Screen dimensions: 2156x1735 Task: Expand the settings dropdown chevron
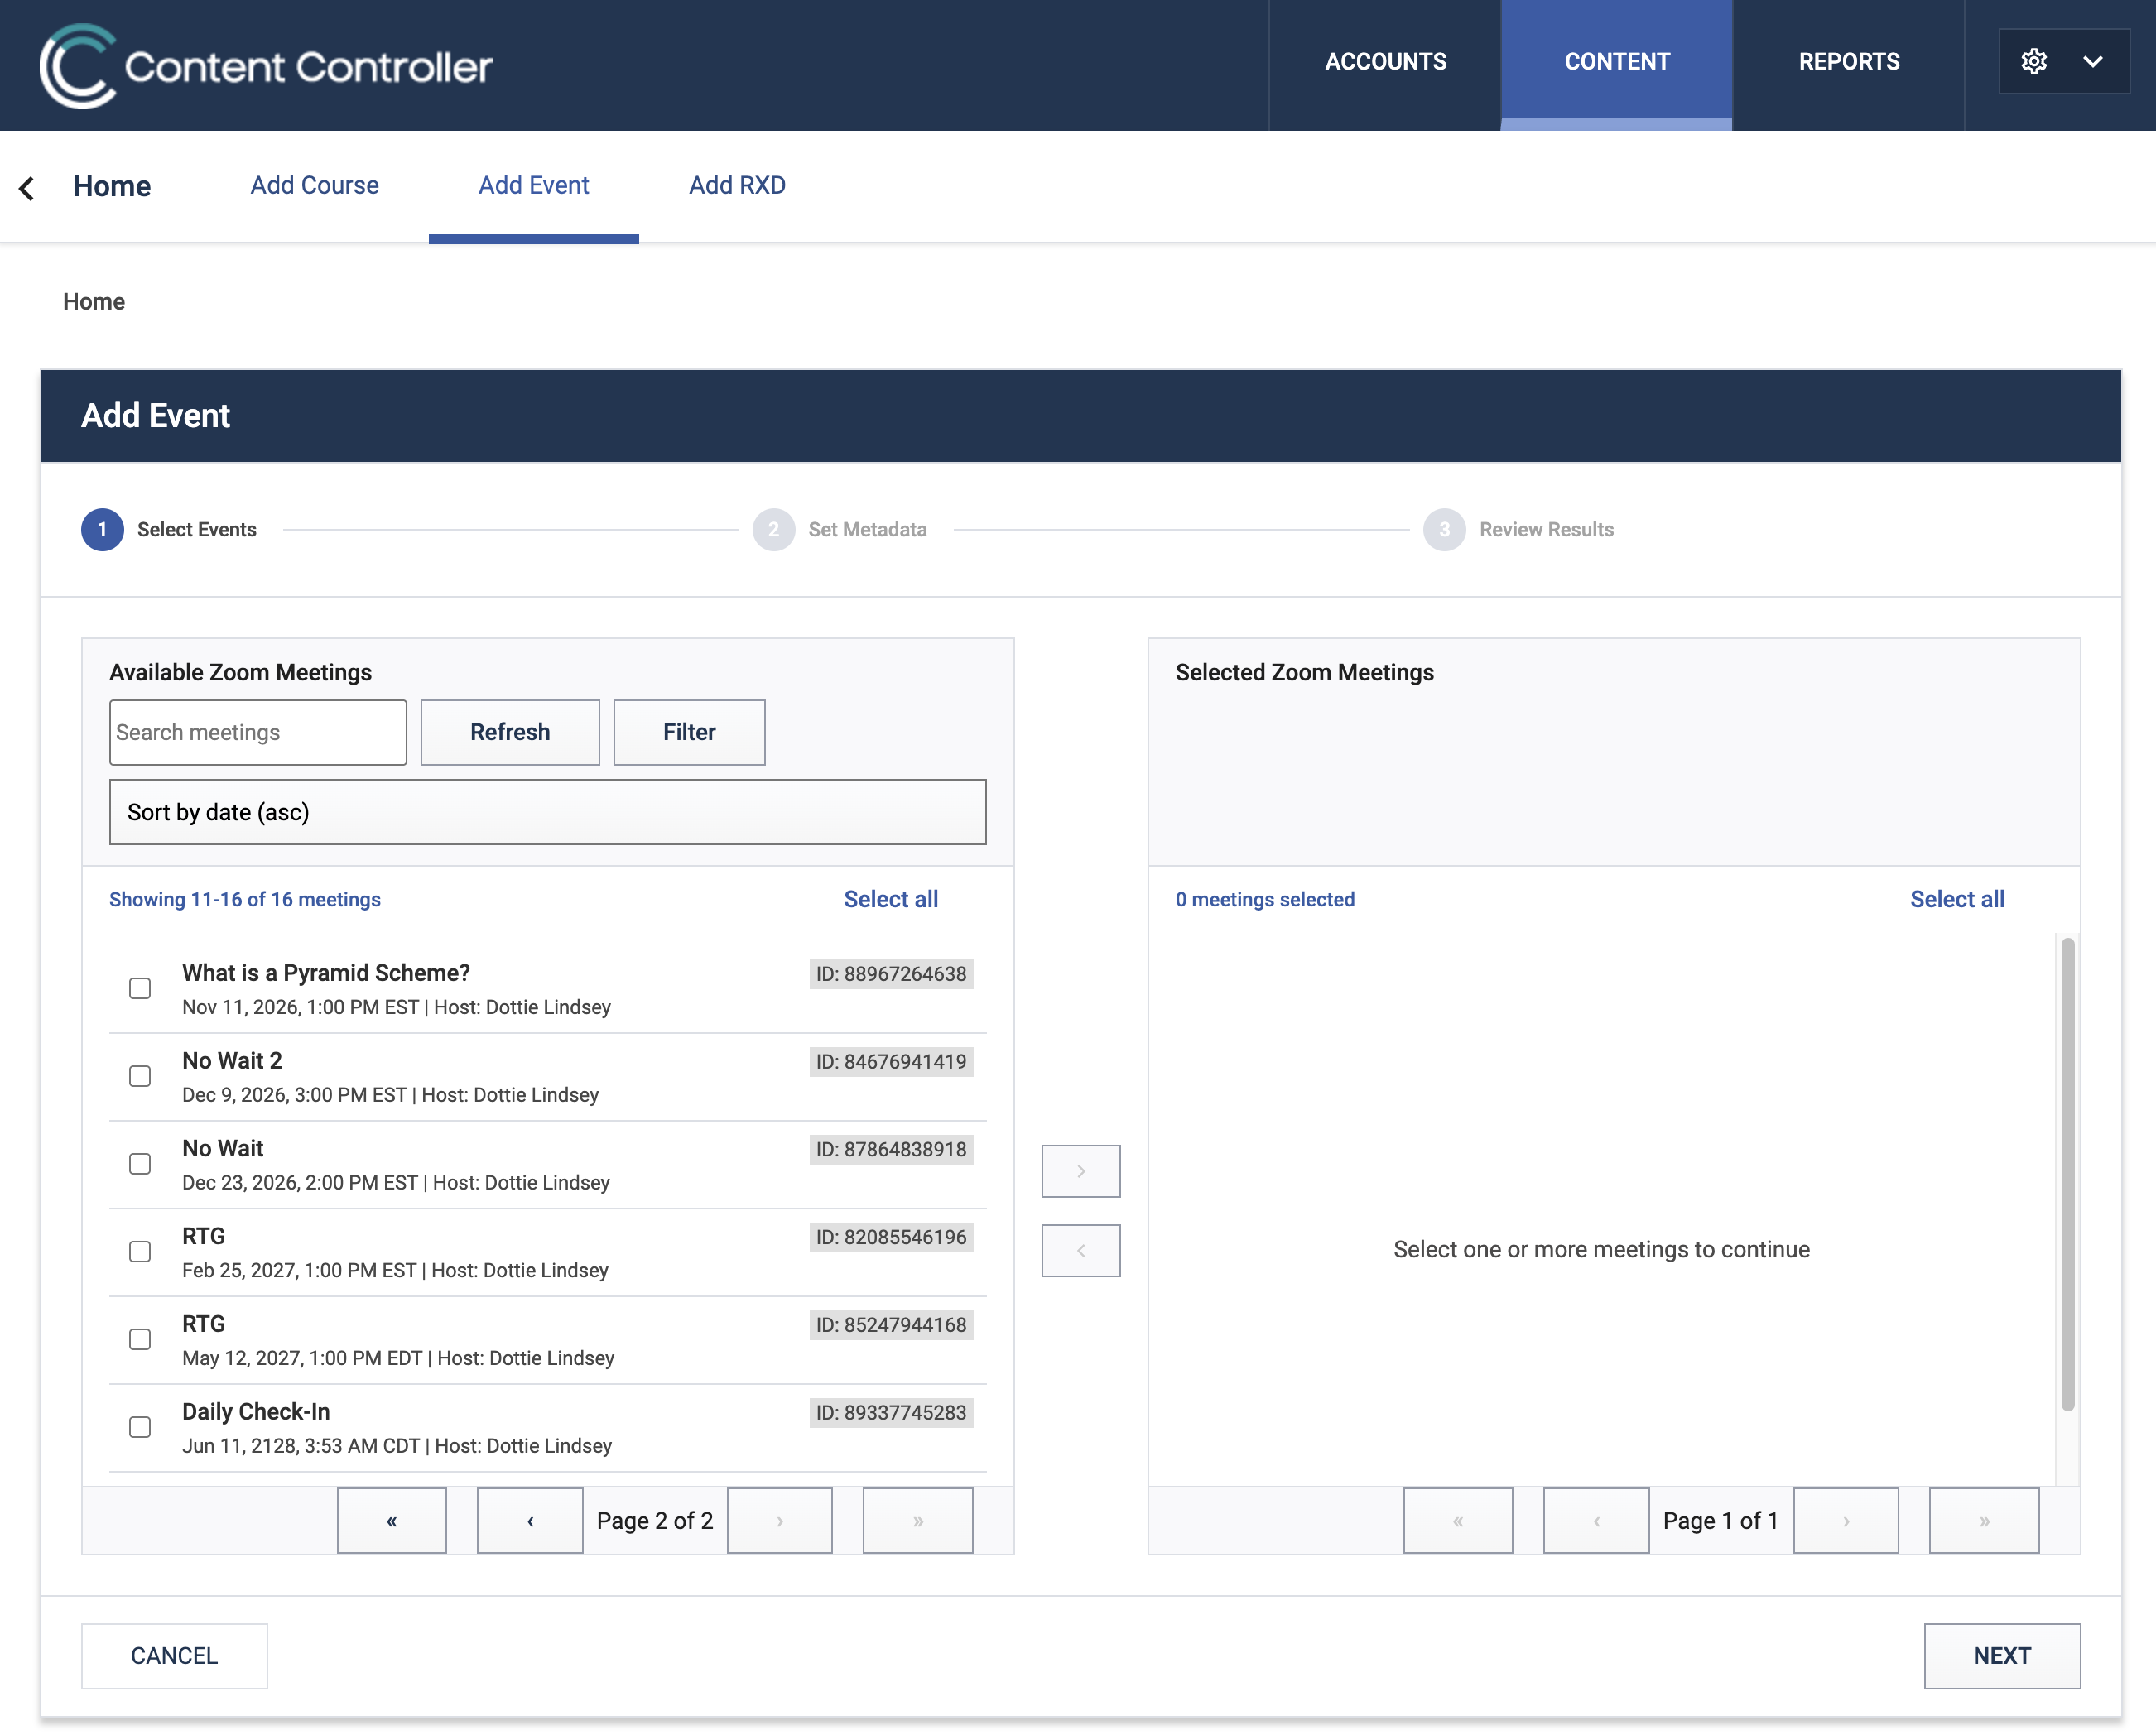(x=2093, y=62)
